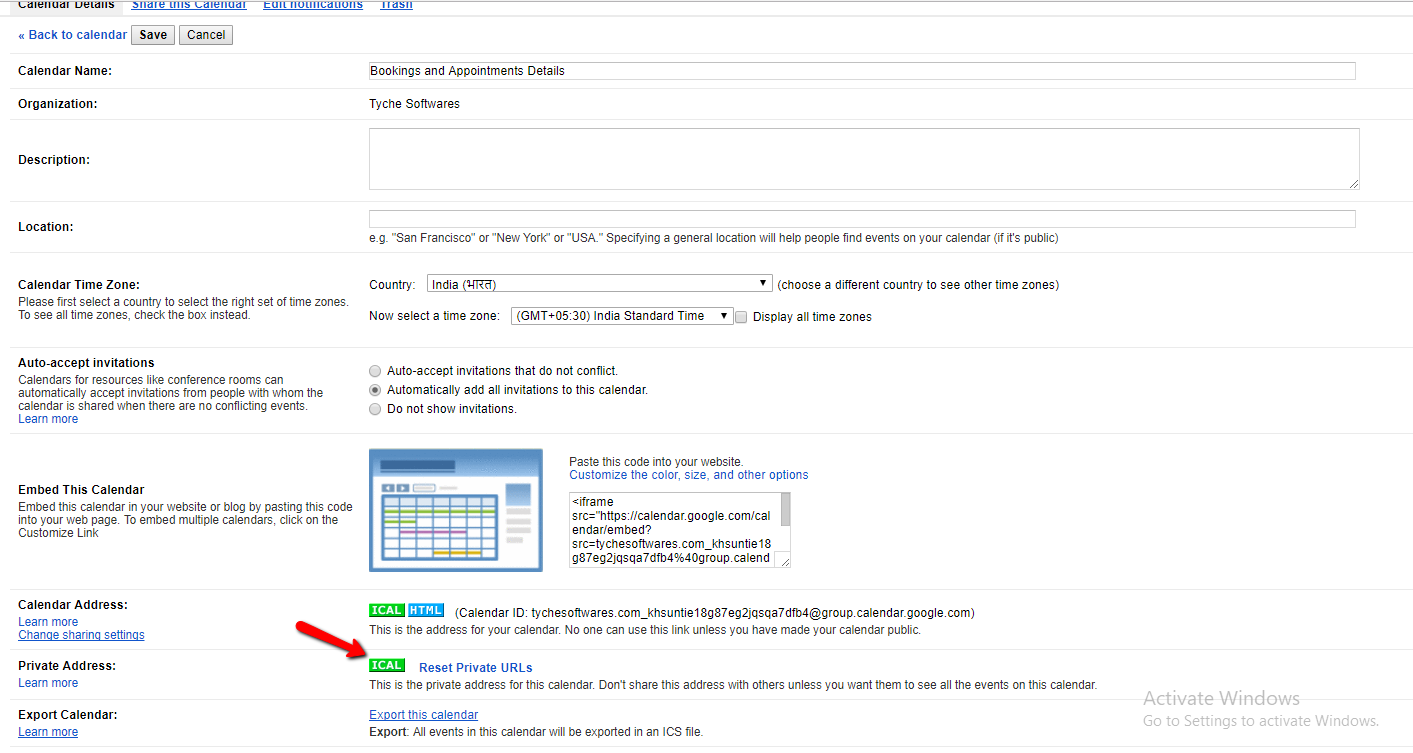The width and height of the screenshot is (1413, 753).
Task: Click the ICAL icon next to Private Address
Action: 386,665
